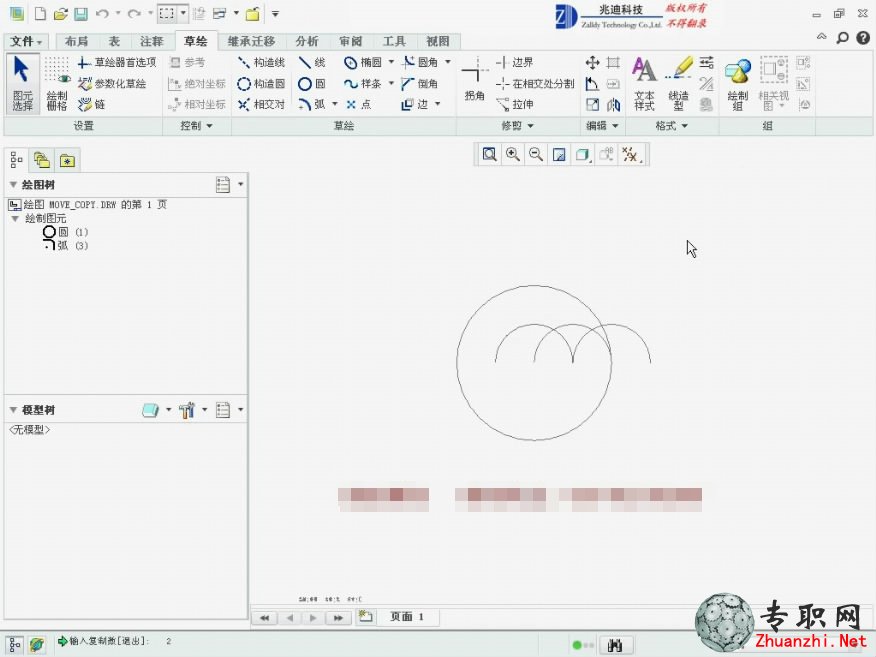Open the 圆角 tool dropdown arrow
Viewport: 876px width, 657px height.
point(447,62)
